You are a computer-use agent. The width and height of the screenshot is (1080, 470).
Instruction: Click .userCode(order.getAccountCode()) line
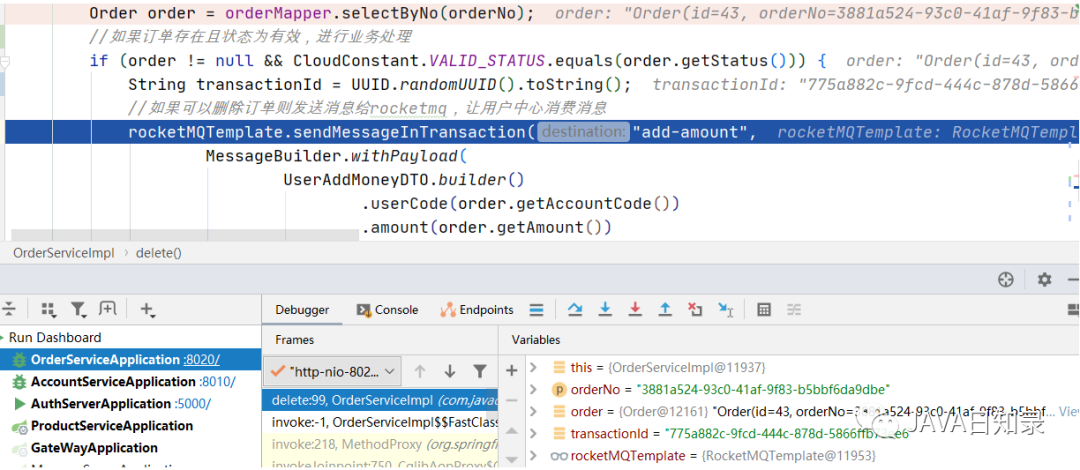point(520,203)
